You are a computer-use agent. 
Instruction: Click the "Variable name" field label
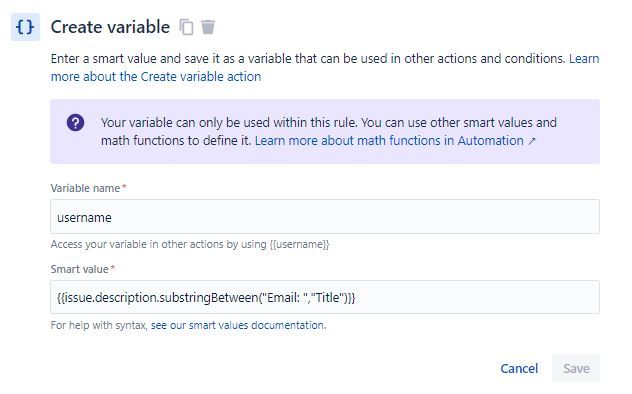[x=85, y=188]
